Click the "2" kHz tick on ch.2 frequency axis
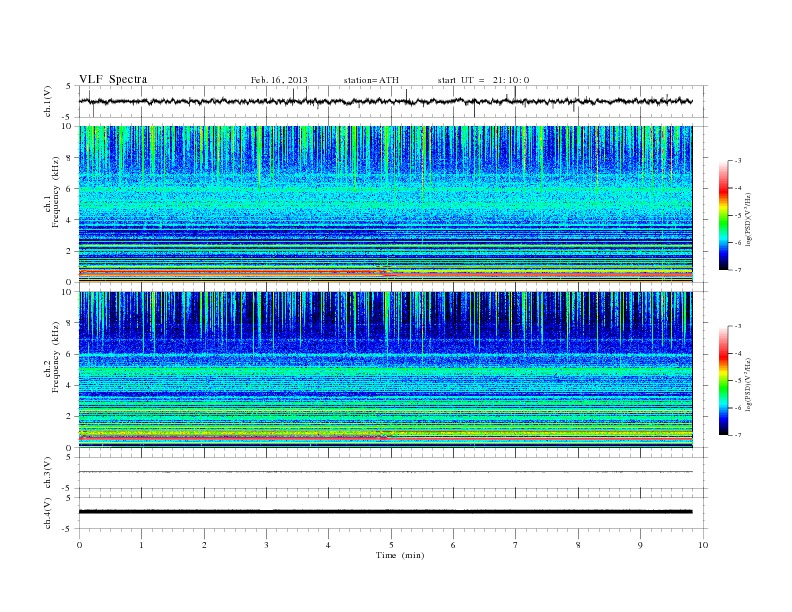The height and width of the screenshot is (612, 792). pos(70,417)
